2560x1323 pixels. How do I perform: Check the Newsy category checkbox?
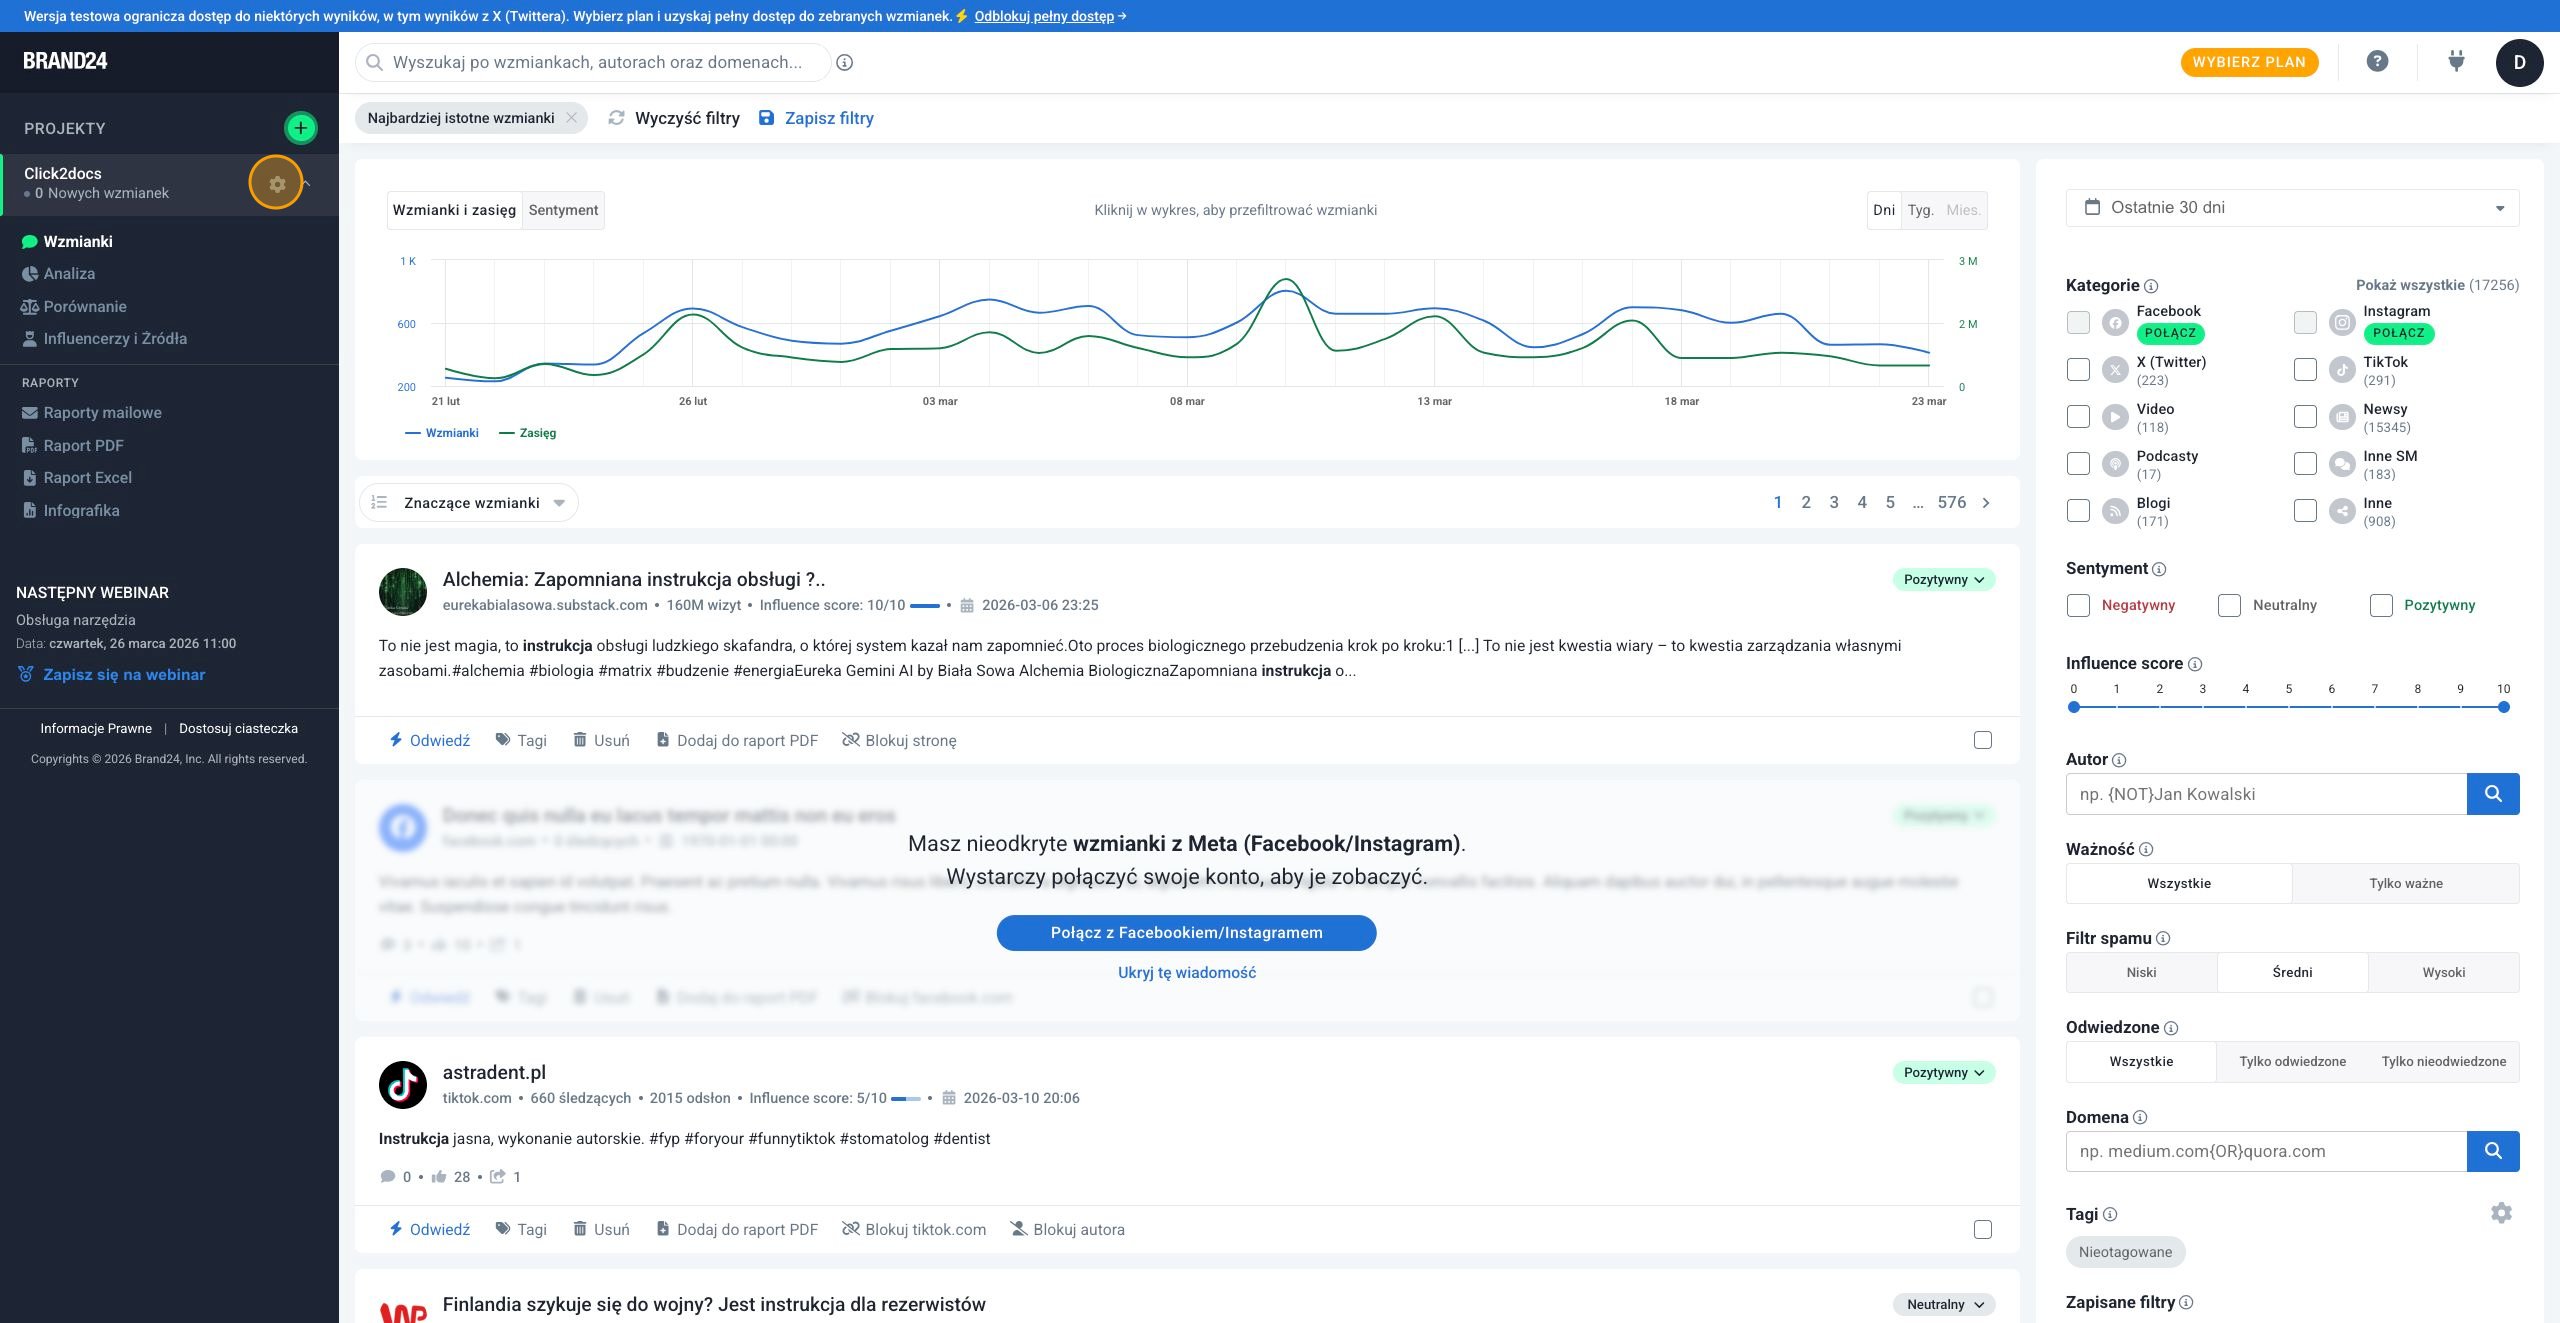coord(2305,417)
